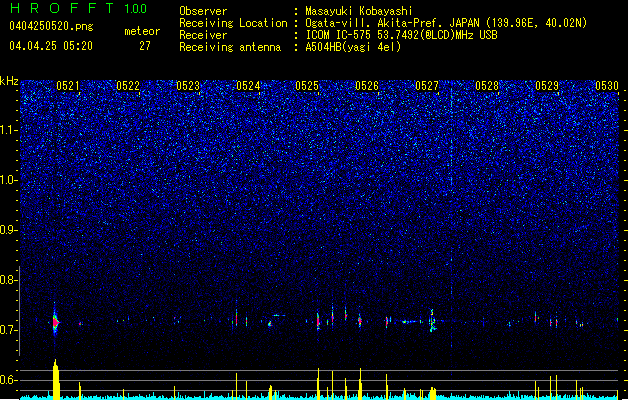Click the 0526 time marker
The height and width of the screenshot is (400, 629).
367,86
